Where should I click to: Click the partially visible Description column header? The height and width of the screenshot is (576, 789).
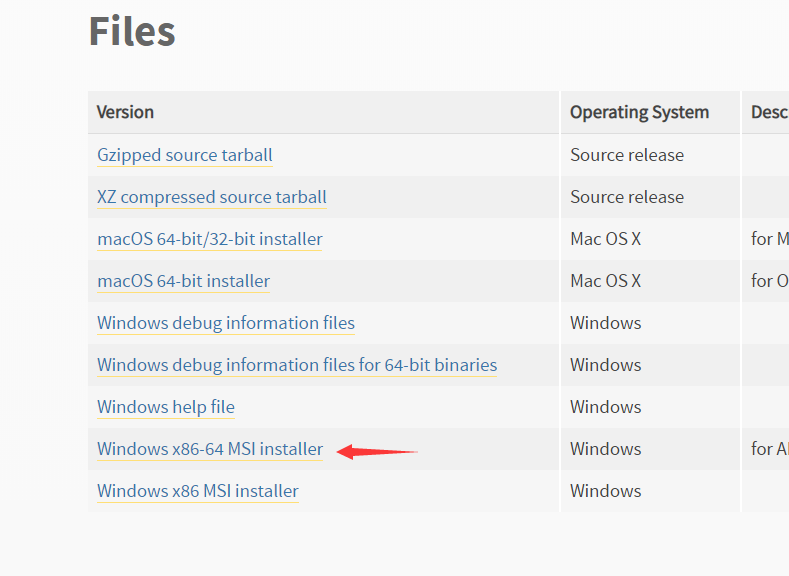pos(769,112)
